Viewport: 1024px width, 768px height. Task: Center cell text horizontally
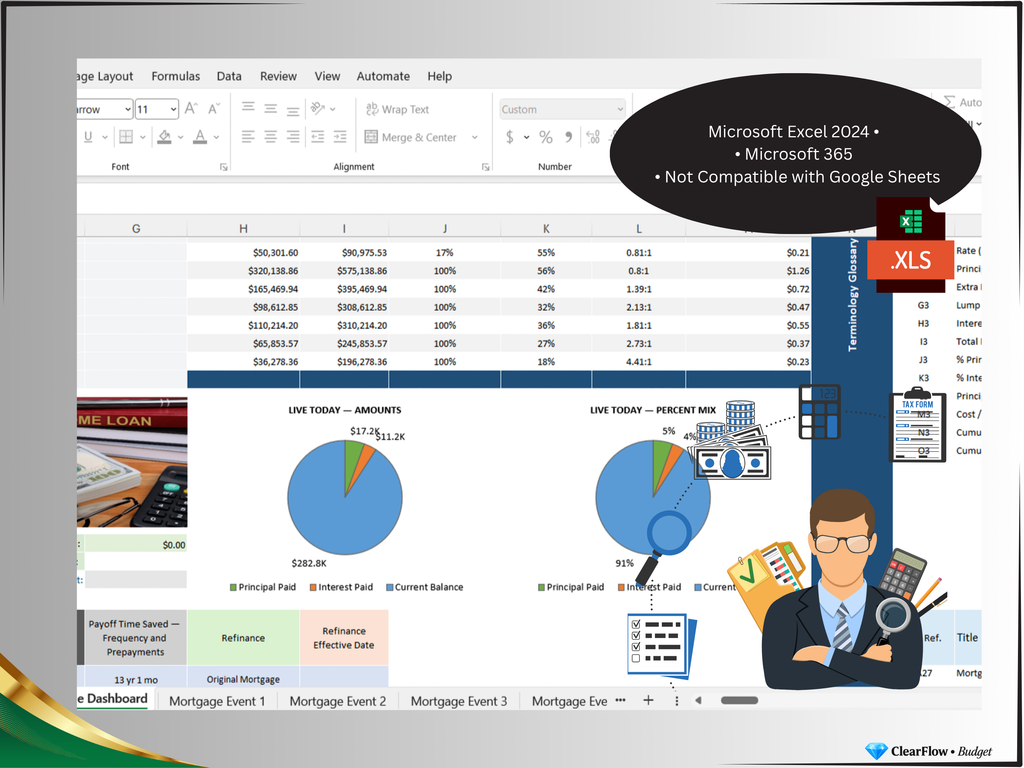pos(270,136)
